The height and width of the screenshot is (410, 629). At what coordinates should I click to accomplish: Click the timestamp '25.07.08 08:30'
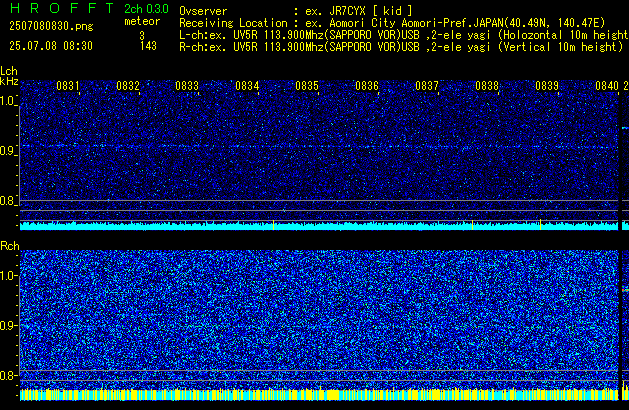pyautogui.click(x=51, y=46)
